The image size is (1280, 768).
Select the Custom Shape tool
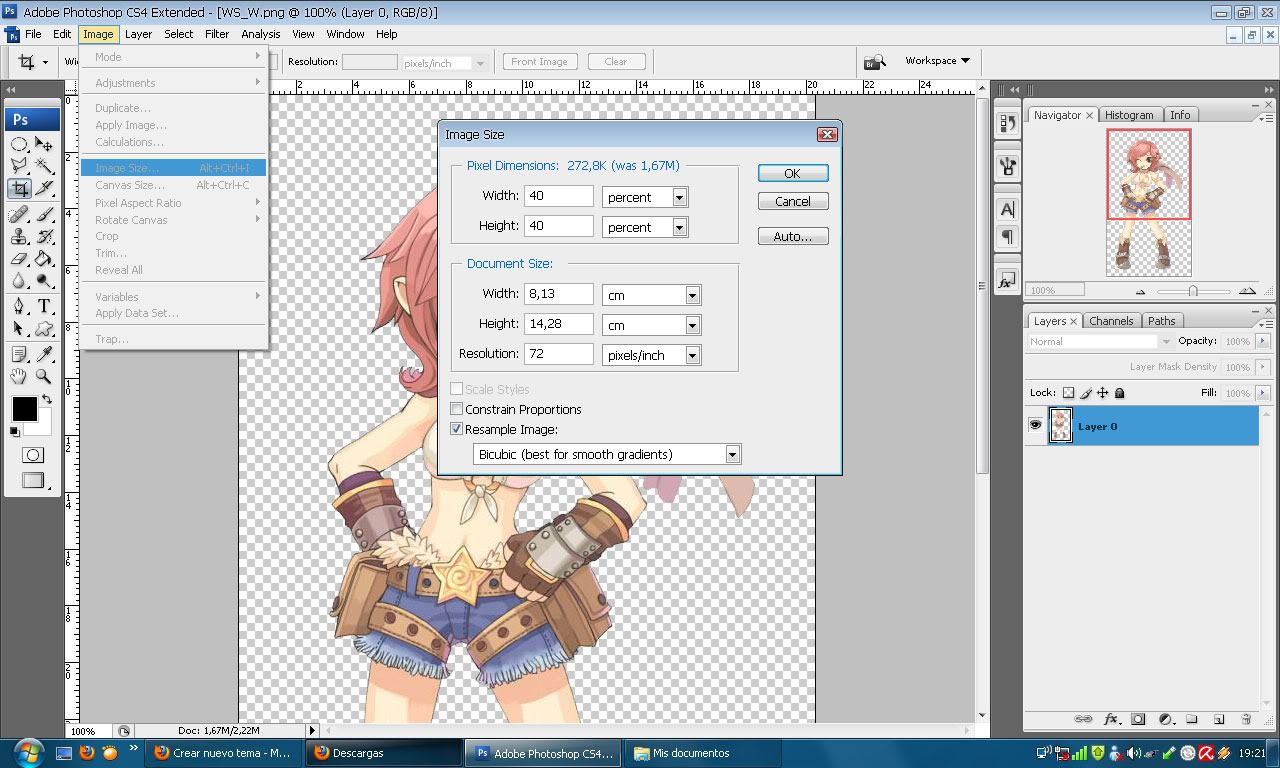44,329
